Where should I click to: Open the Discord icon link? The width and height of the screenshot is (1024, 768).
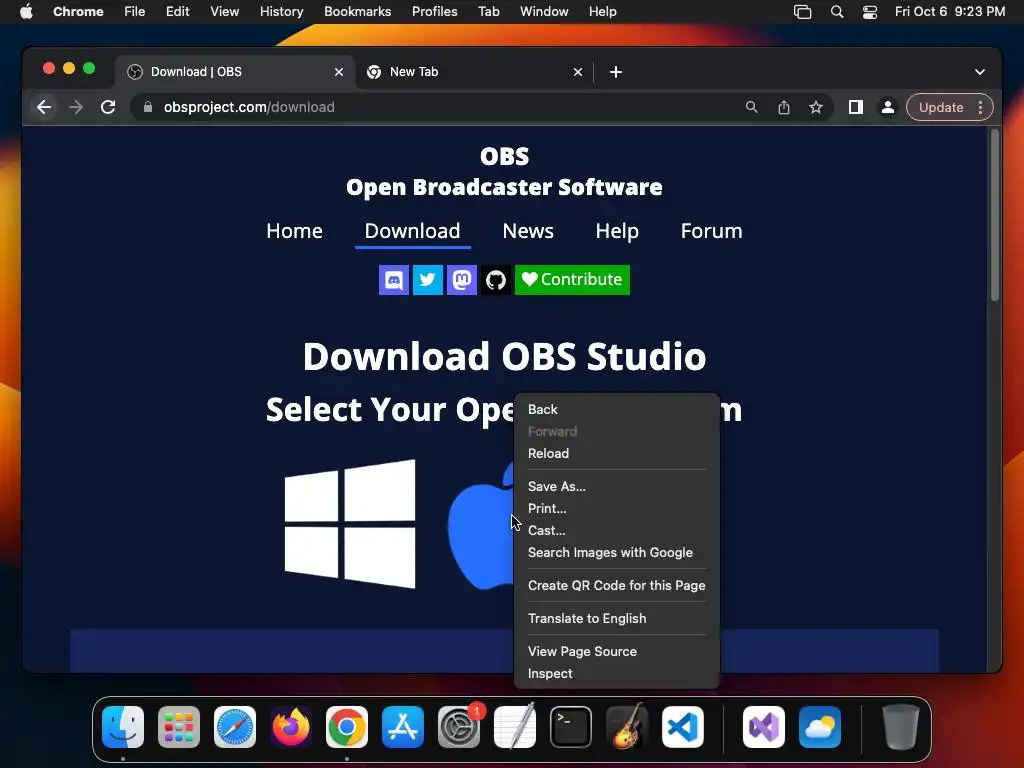tap(394, 280)
